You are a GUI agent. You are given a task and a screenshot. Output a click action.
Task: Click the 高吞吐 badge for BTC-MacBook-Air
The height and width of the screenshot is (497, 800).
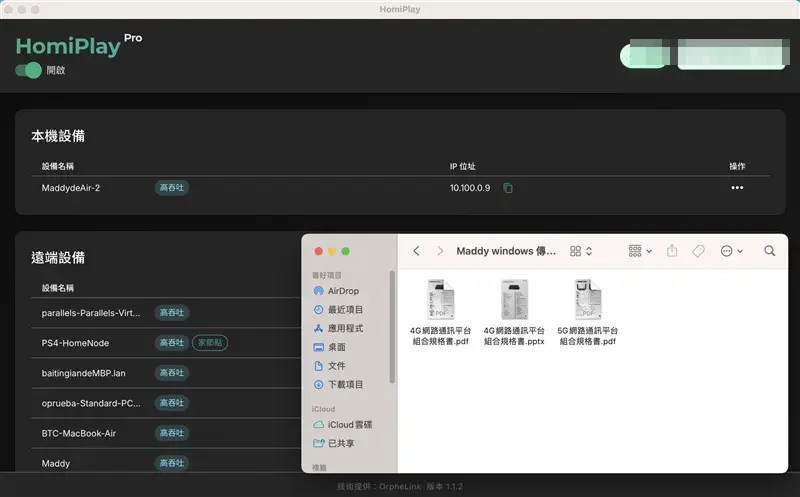click(x=172, y=433)
